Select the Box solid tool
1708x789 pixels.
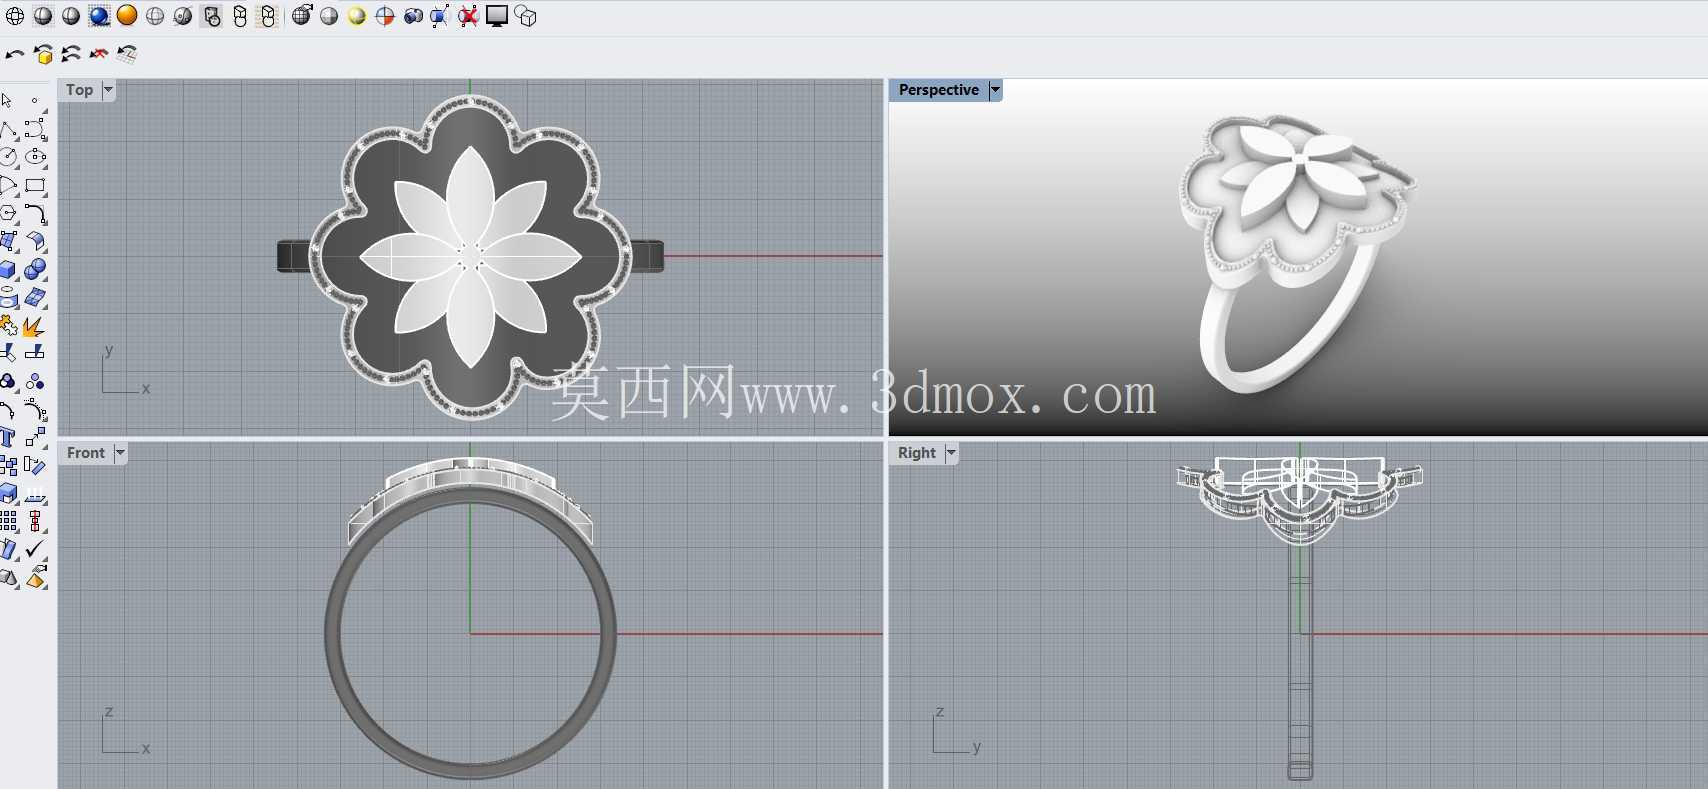[8, 270]
